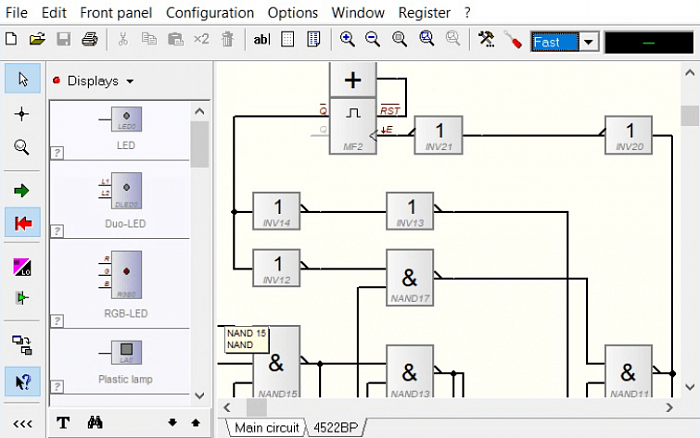
Task: Toggle the green arrow run button
Action: pos(21,191)
